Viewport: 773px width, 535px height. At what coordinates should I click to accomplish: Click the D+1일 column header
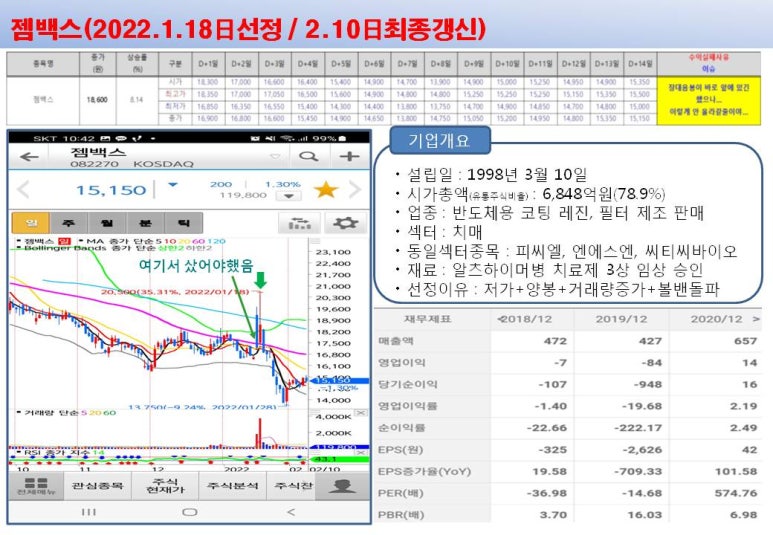(x=208, y=64)
